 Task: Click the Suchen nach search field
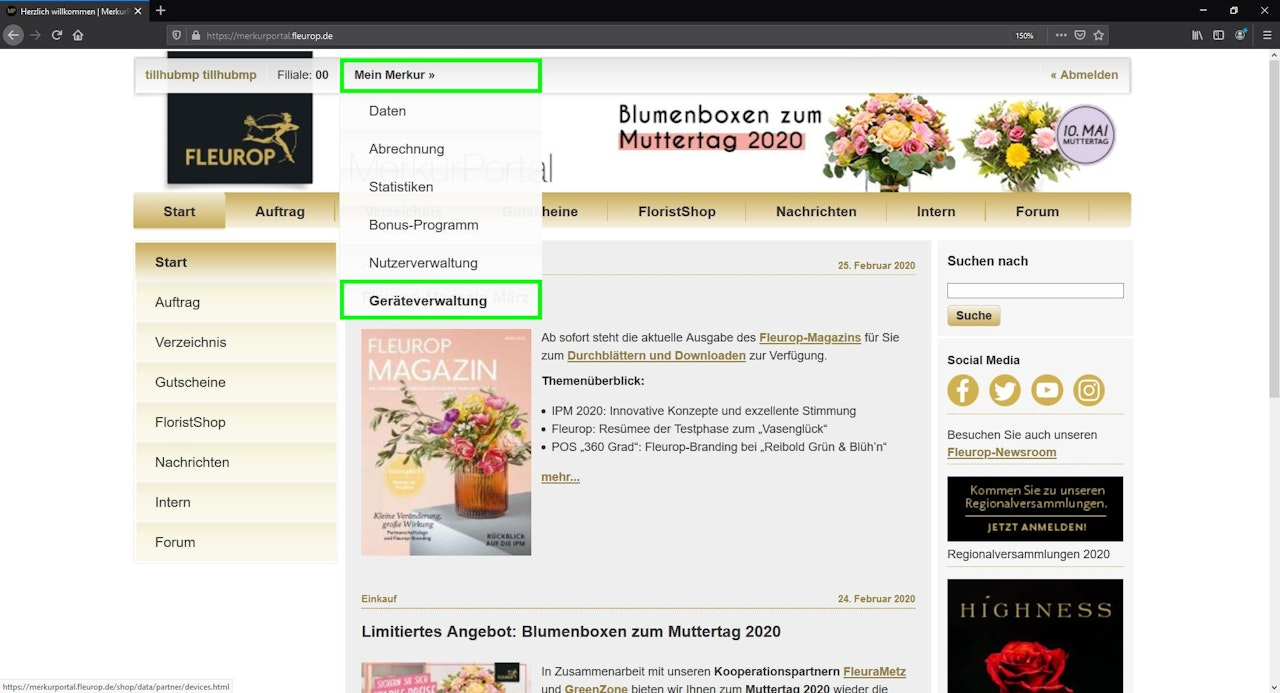[1035, 290]
